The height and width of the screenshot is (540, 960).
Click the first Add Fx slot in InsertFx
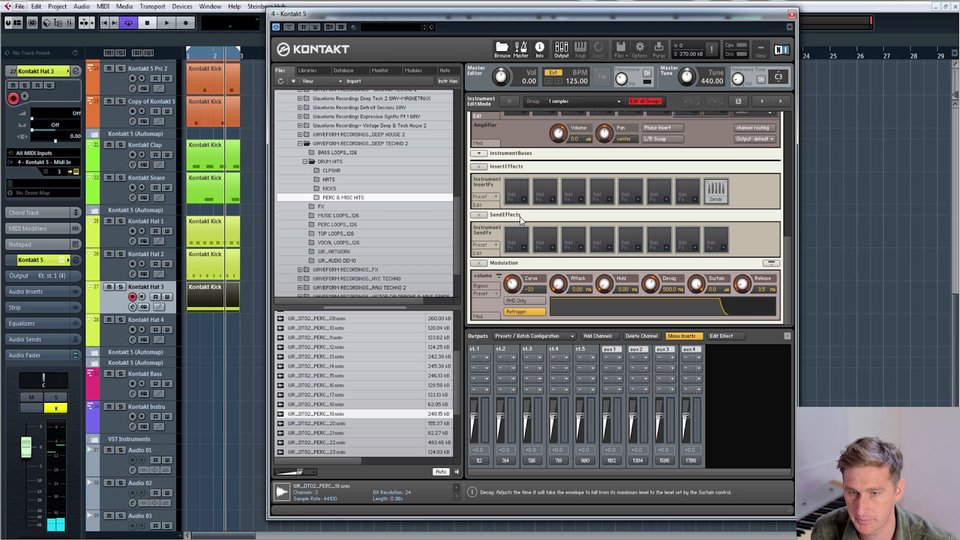[517, 191]
